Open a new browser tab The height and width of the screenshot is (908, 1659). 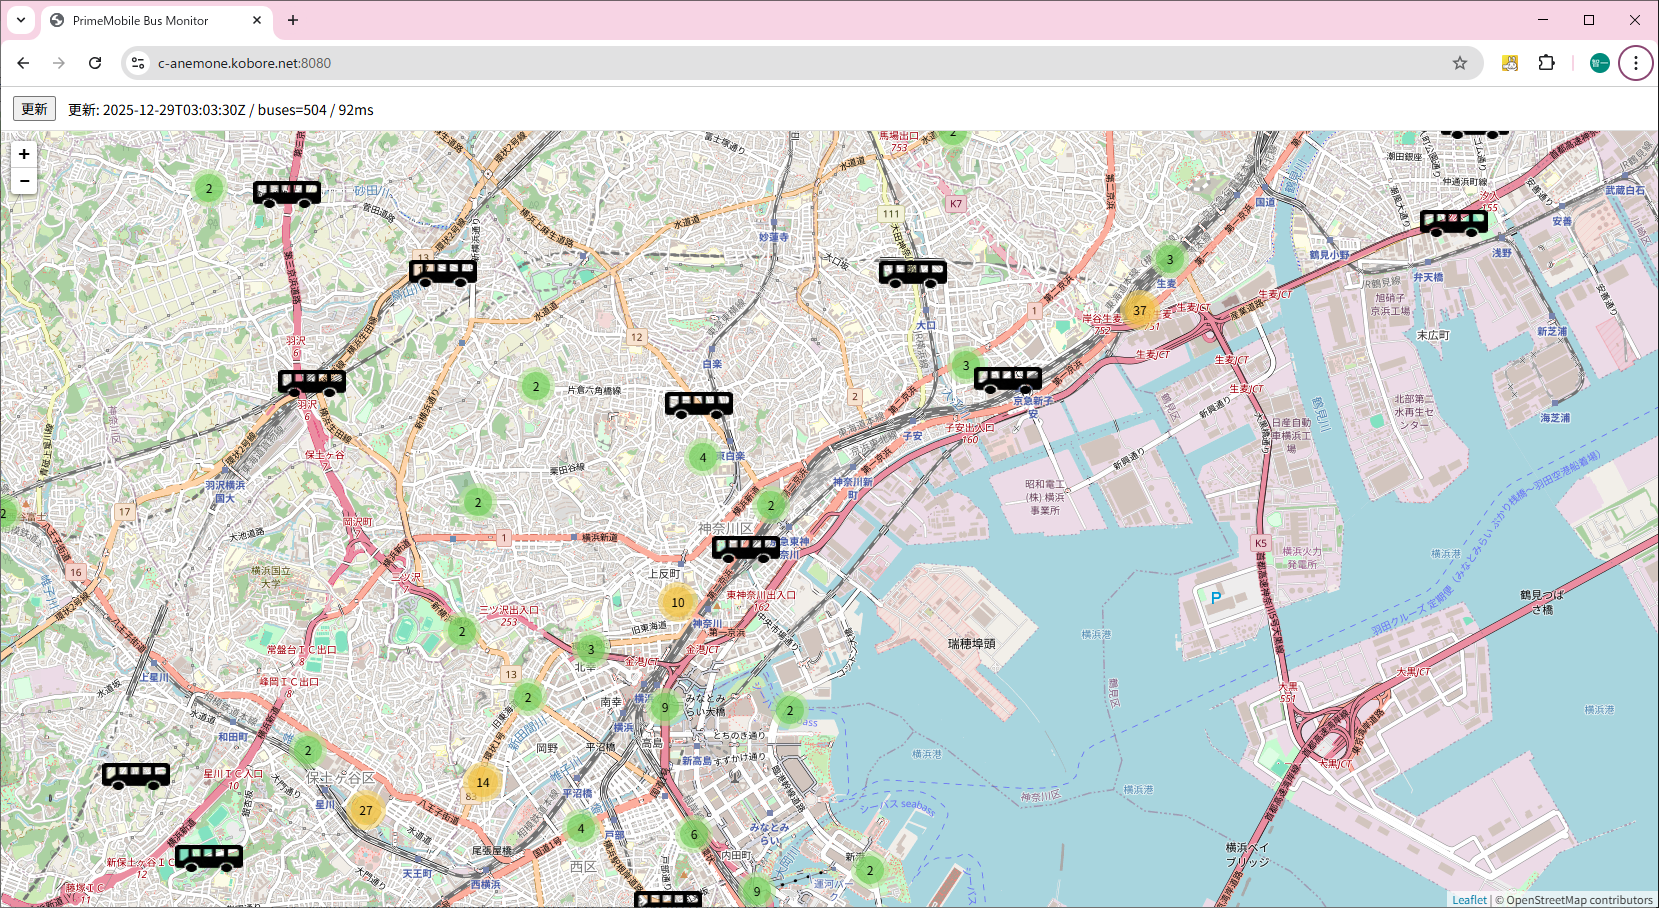(293, 20)
